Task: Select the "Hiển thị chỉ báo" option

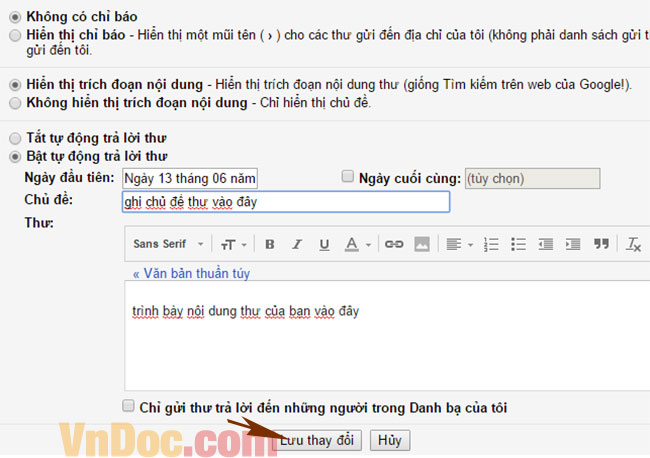Action: pyautogui.click(x=15, y=35)
